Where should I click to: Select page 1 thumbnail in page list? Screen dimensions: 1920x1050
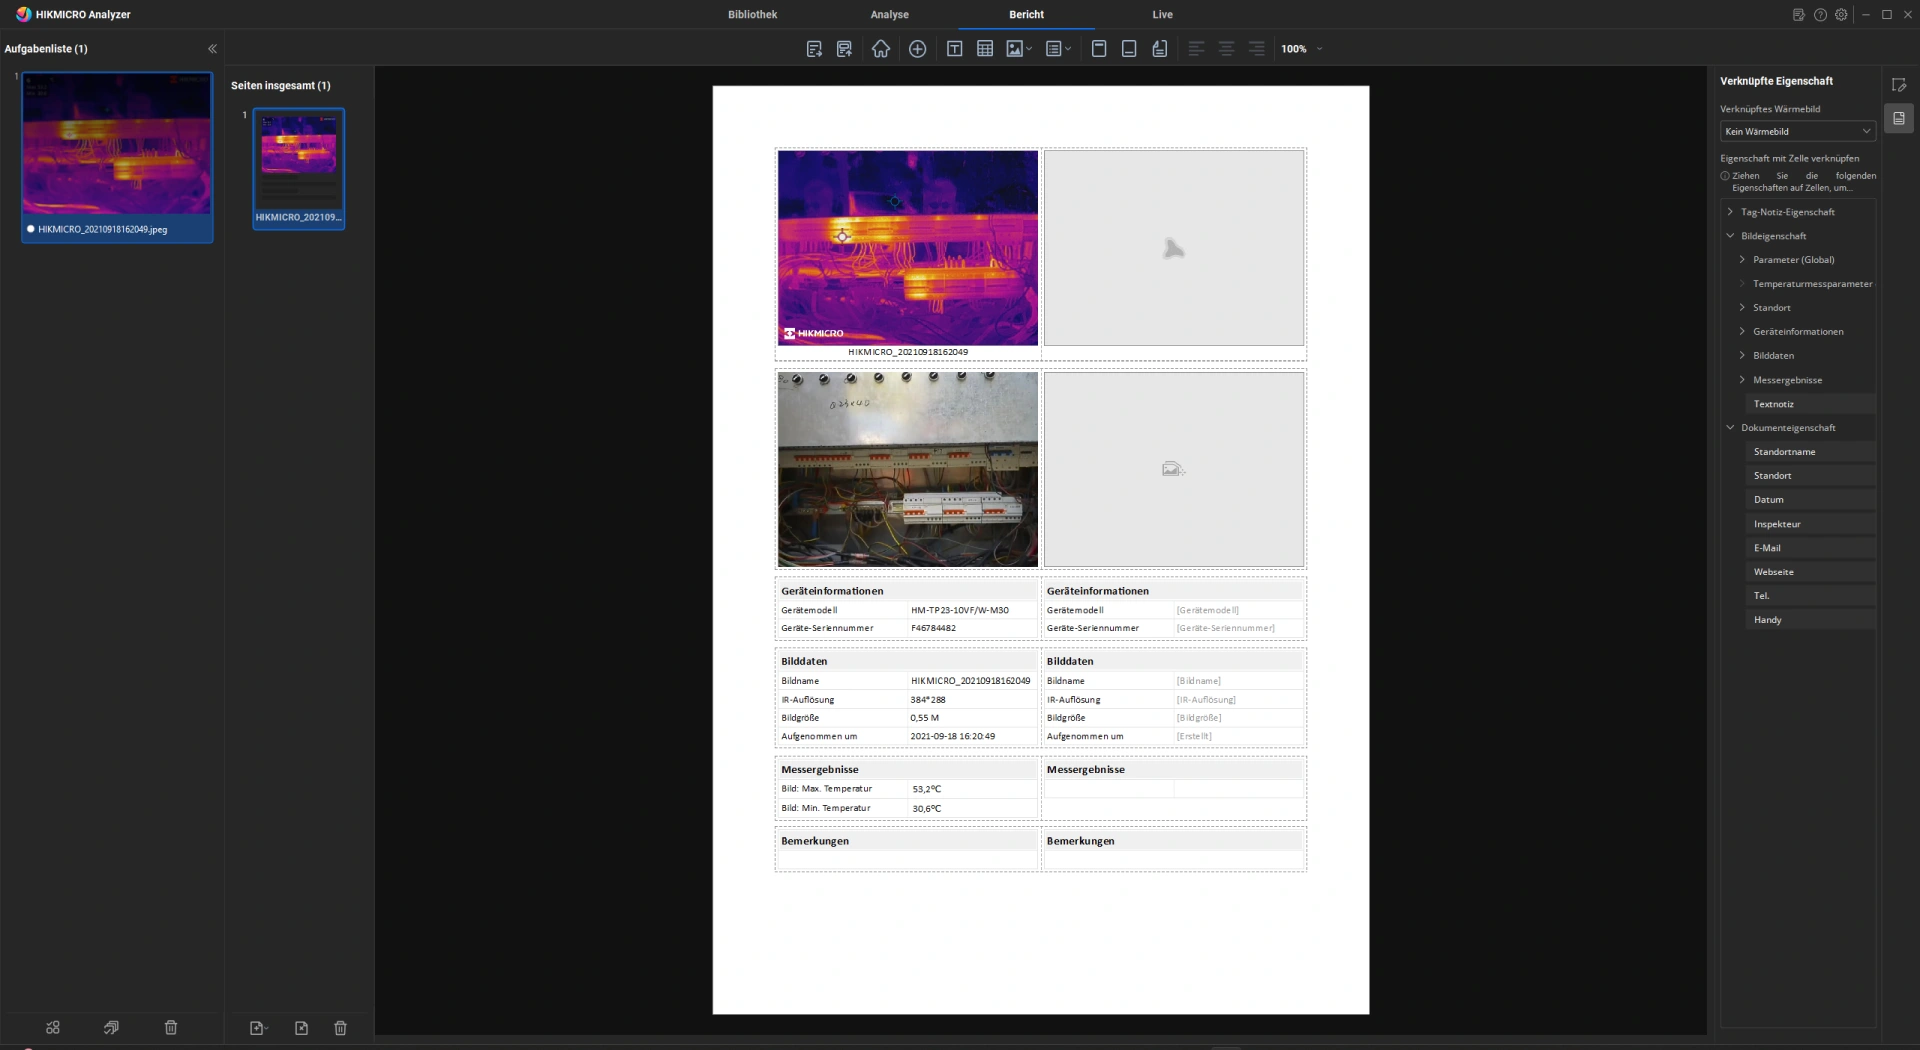click(298, 168)
